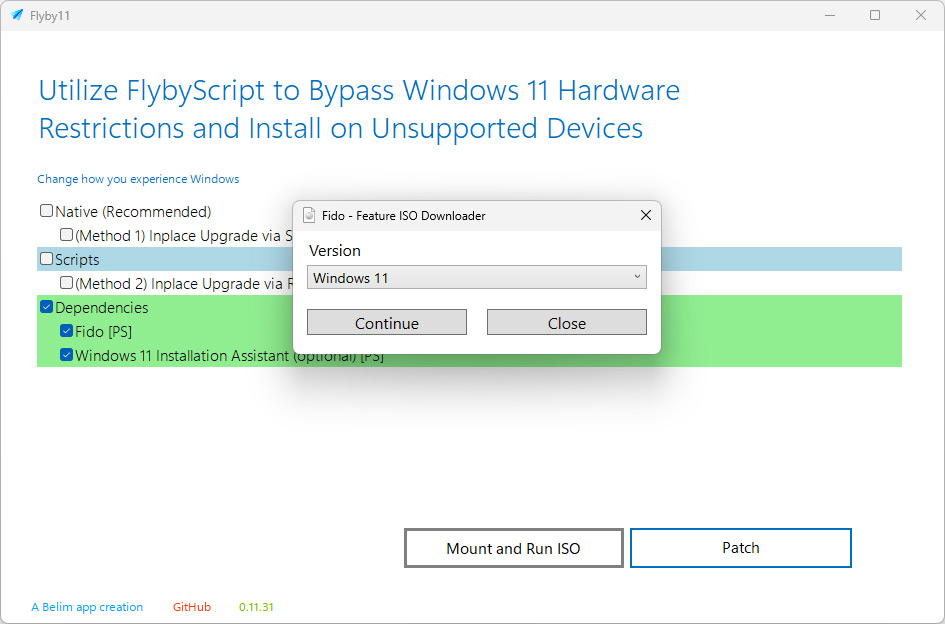Click the Flyby11 paper plane app icon
The image size is (945, 624).
[17, 15]
